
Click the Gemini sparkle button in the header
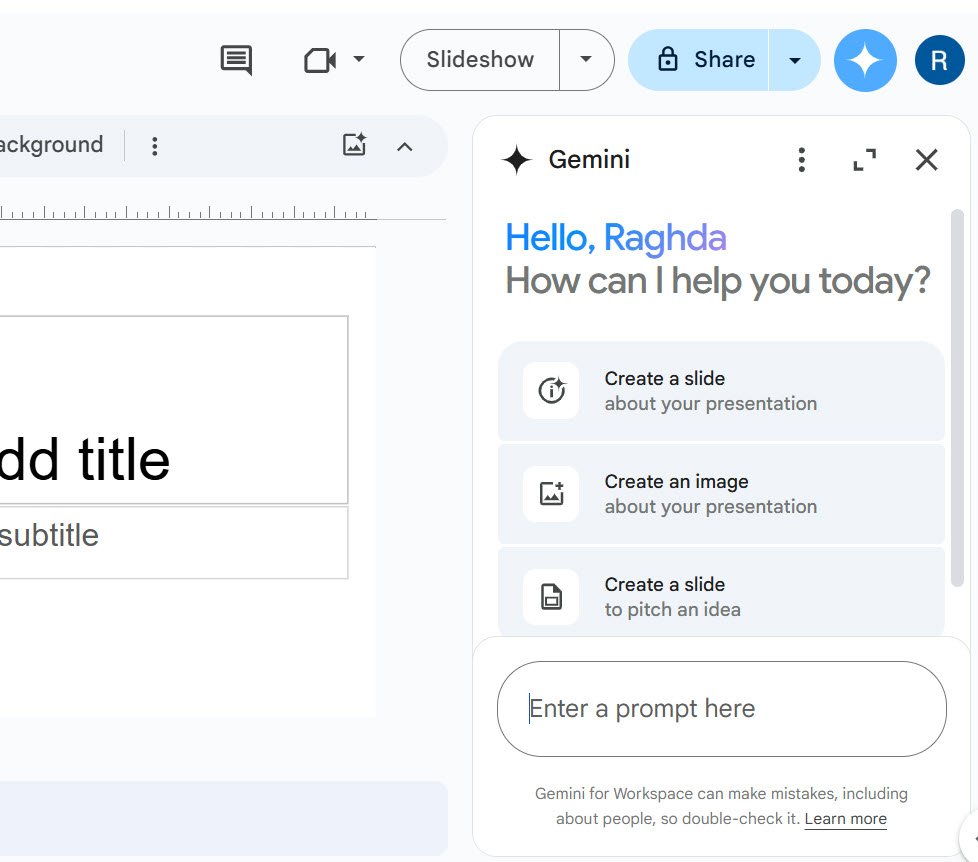coord(865,60)
